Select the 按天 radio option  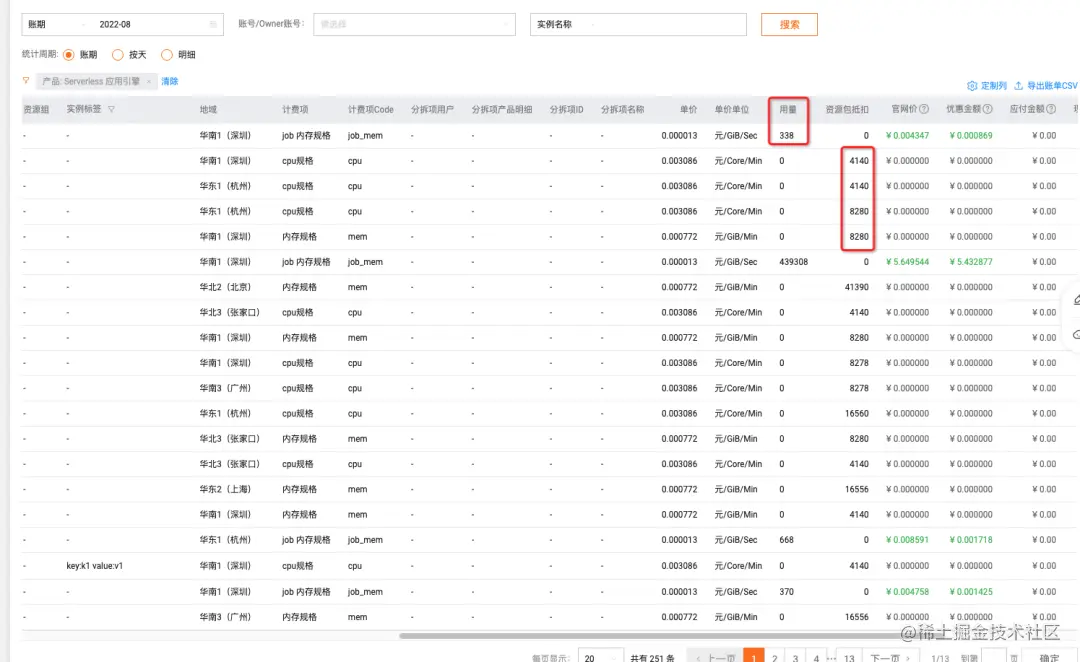click(x=118, y=54)
